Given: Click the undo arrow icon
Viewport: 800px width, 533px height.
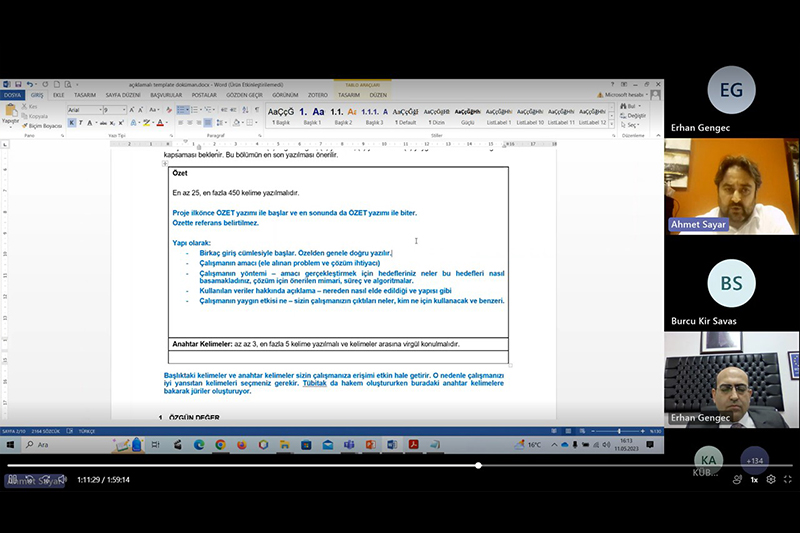Looking at the screenshot, I should click(x=30, y=84).
